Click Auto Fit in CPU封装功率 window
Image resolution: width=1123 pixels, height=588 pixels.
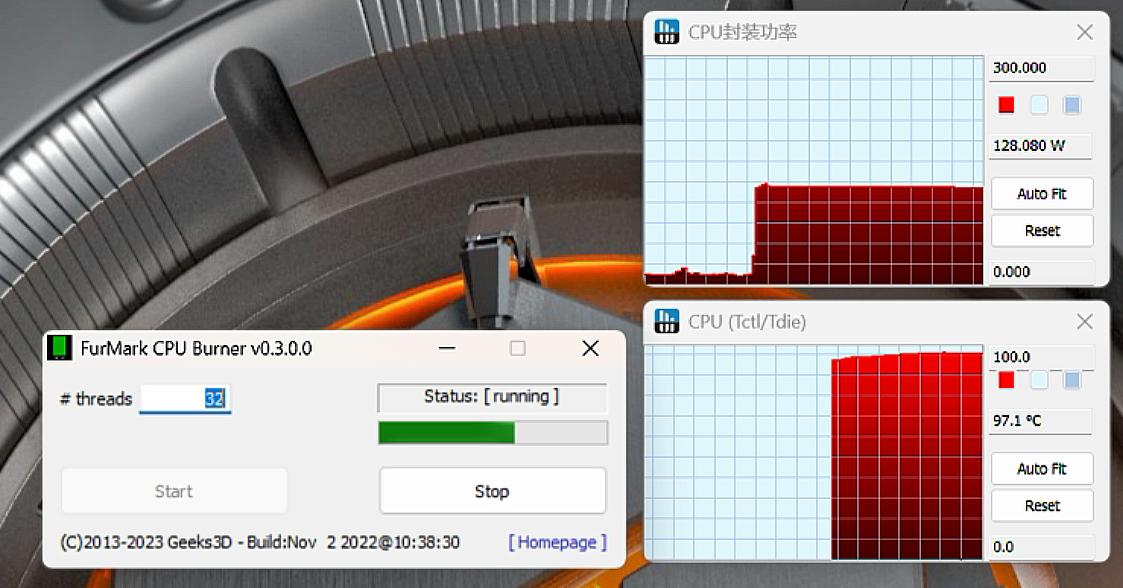[x=1041, y=193]
